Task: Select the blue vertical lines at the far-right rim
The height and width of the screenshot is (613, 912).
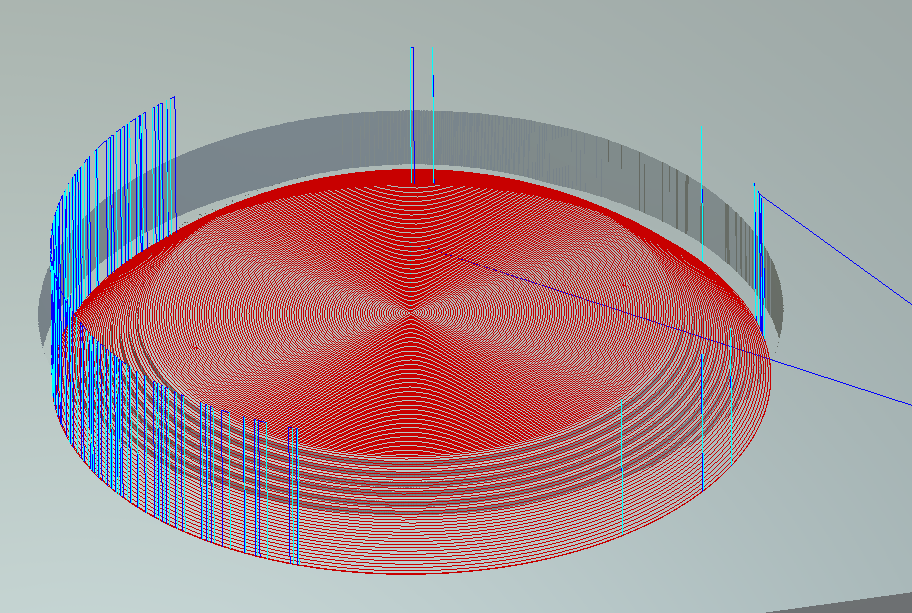Action: 760,260
